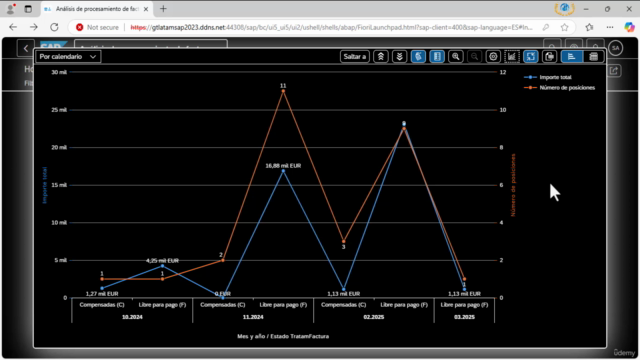Open the chart type selector icon

512,57
